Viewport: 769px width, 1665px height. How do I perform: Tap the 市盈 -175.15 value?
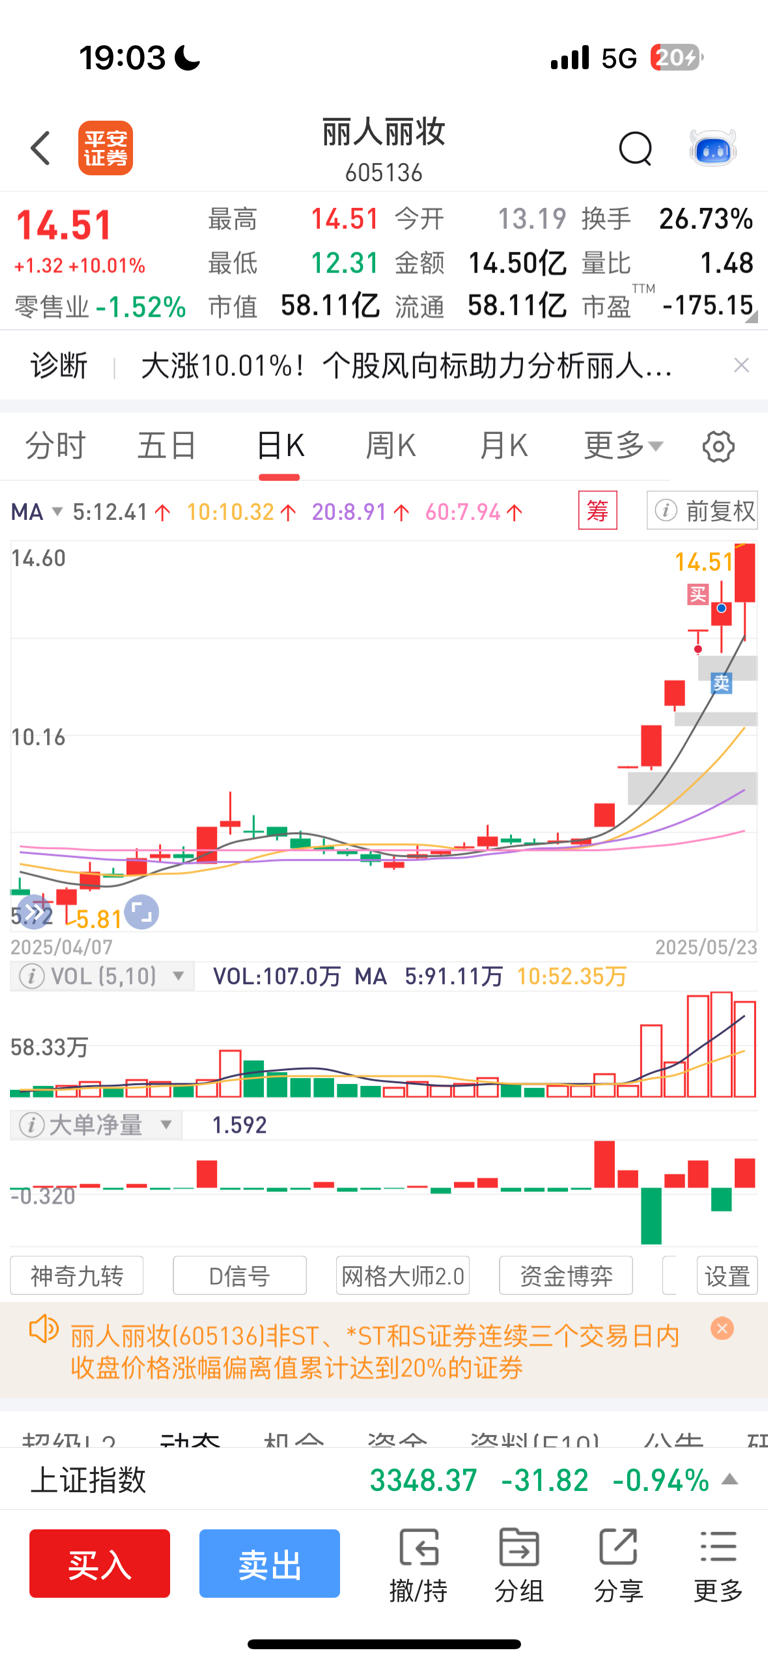709,305
